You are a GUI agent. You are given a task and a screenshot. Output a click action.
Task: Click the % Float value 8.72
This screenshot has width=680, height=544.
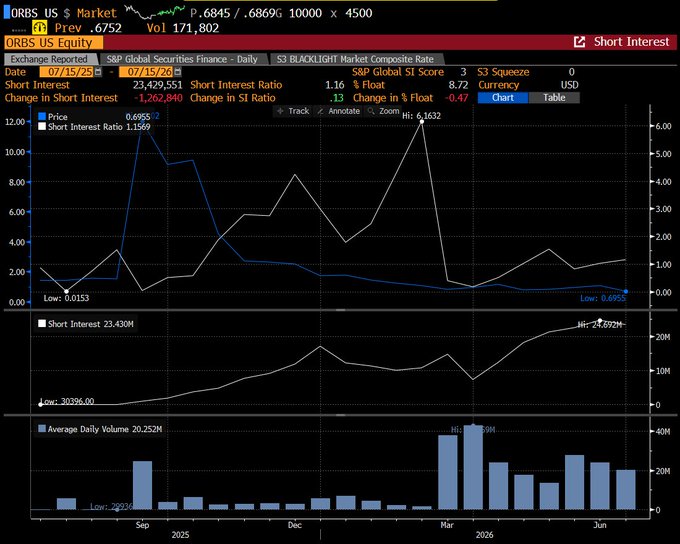pos(458,85)
